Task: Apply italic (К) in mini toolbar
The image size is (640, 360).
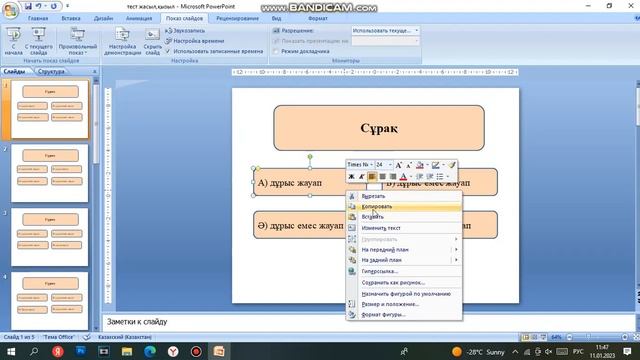Action: coord(361,176)
